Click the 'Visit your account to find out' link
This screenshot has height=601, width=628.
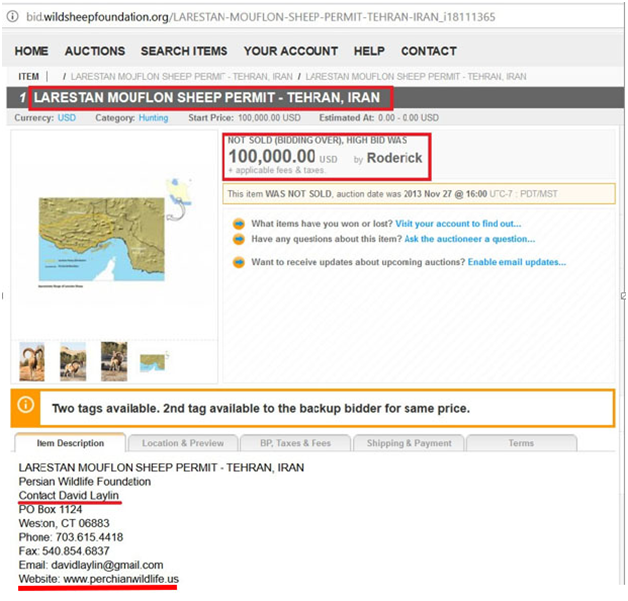coord(457,224)
